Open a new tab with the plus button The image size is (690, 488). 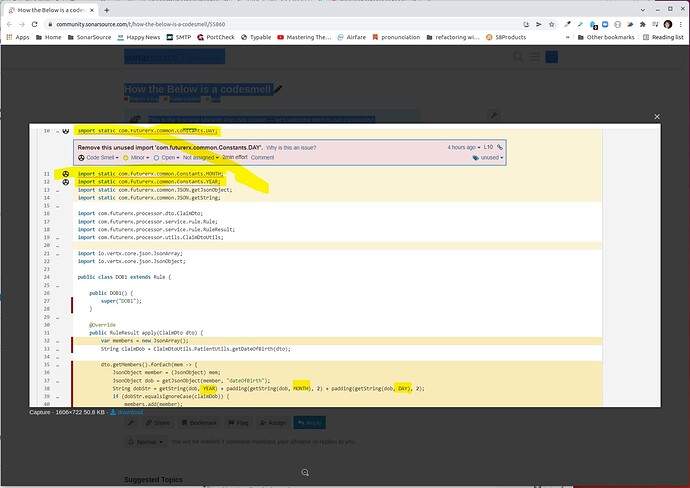[x=106, y=10]
